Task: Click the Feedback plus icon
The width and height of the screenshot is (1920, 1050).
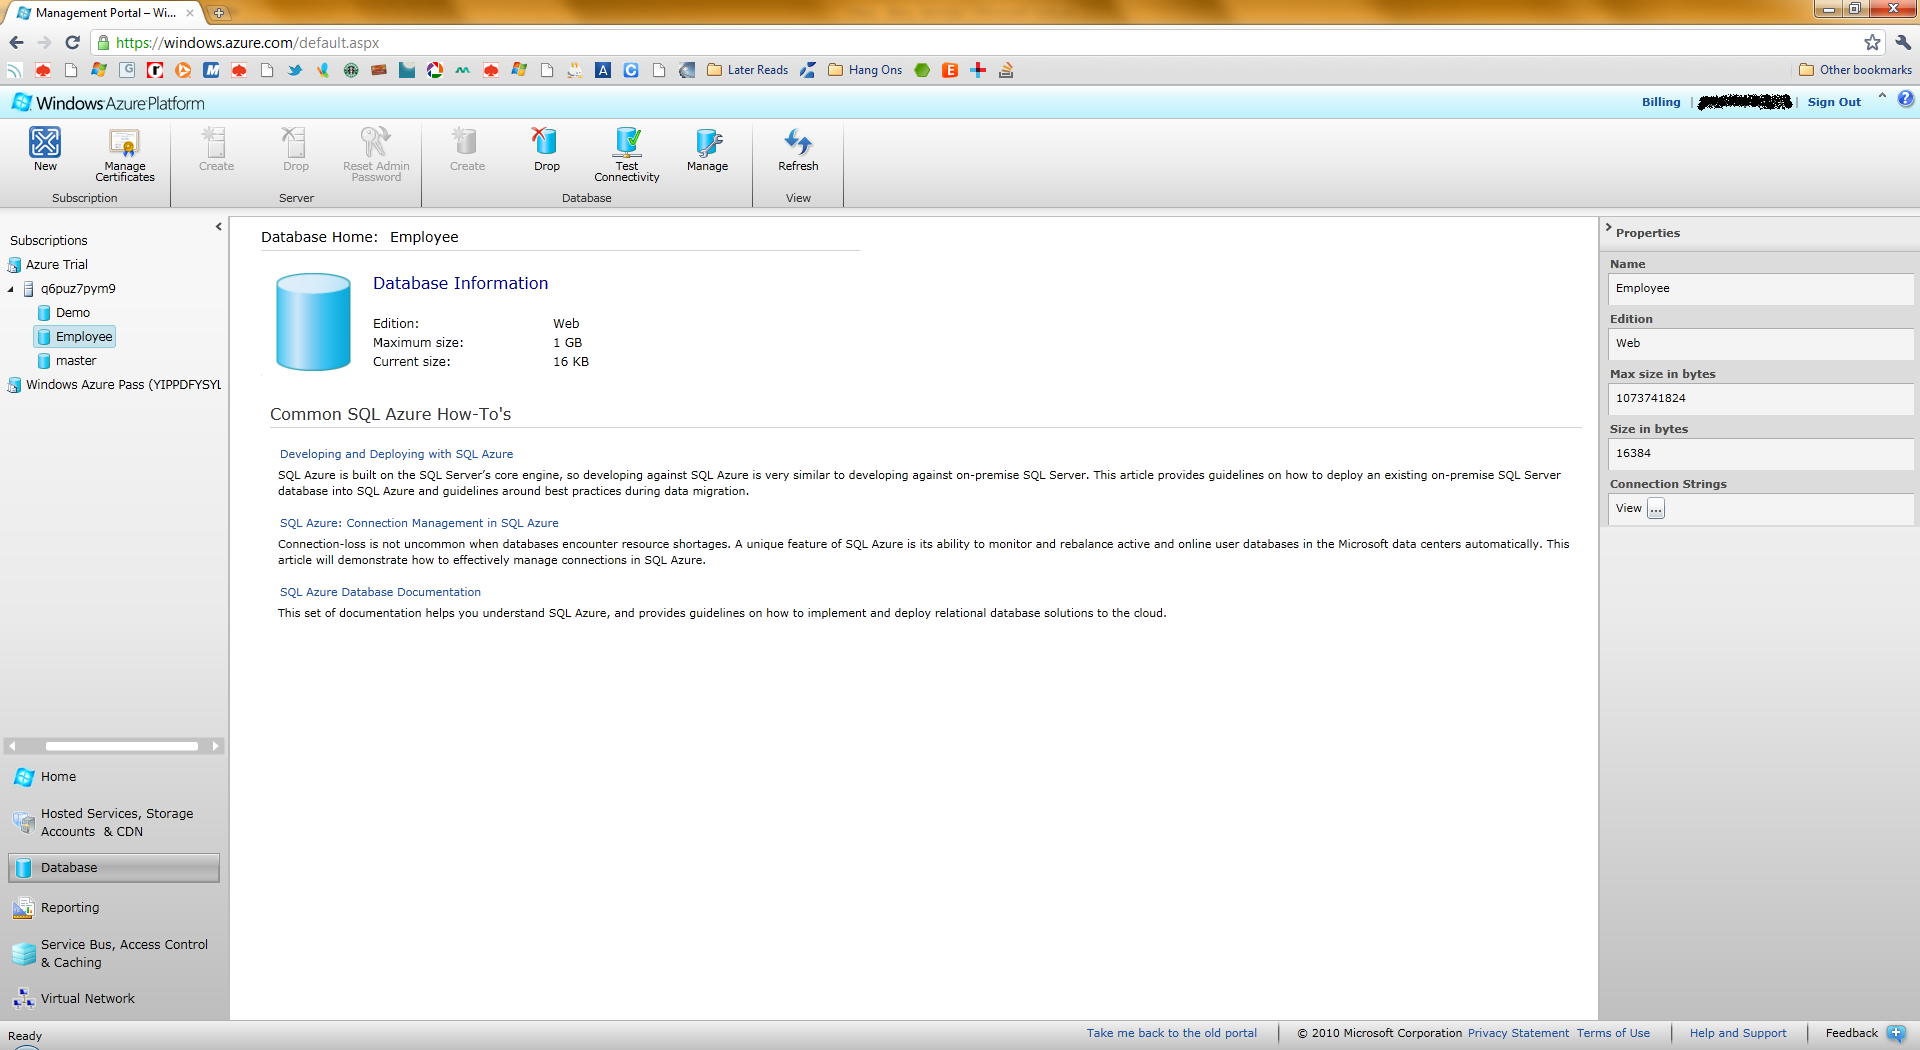Action: [1896, 1033]
